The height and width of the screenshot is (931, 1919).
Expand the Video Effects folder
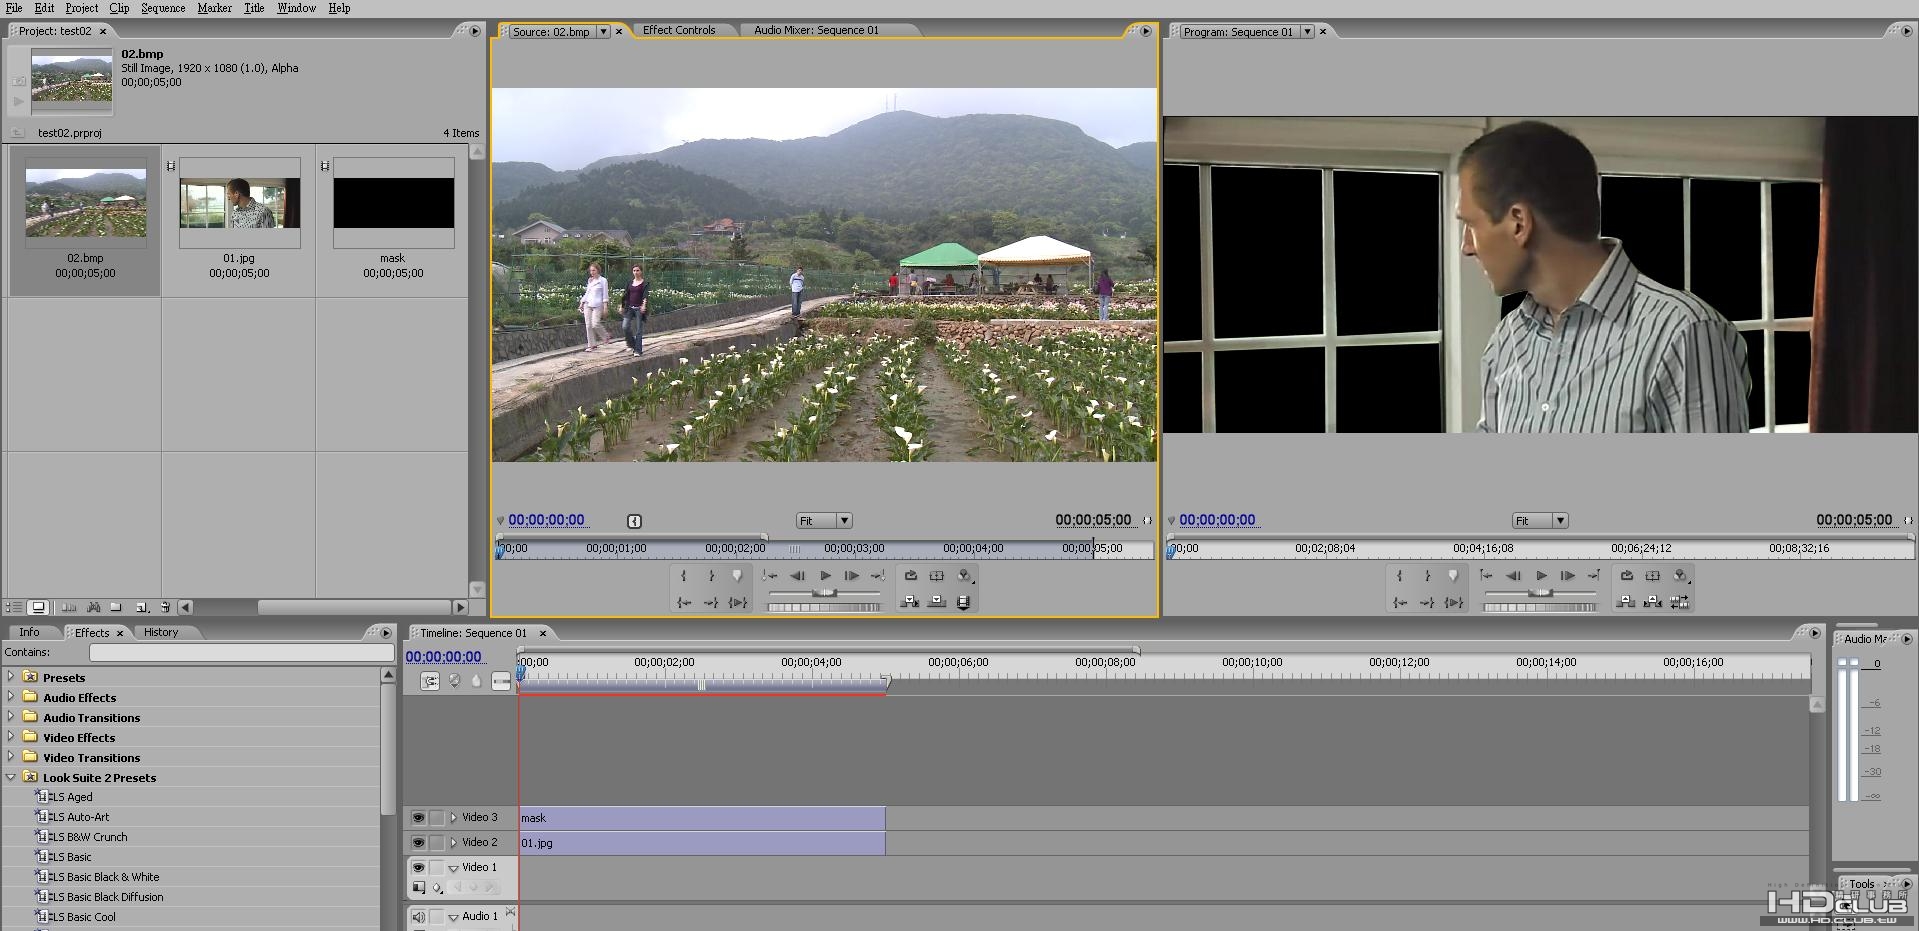point(11,737)
